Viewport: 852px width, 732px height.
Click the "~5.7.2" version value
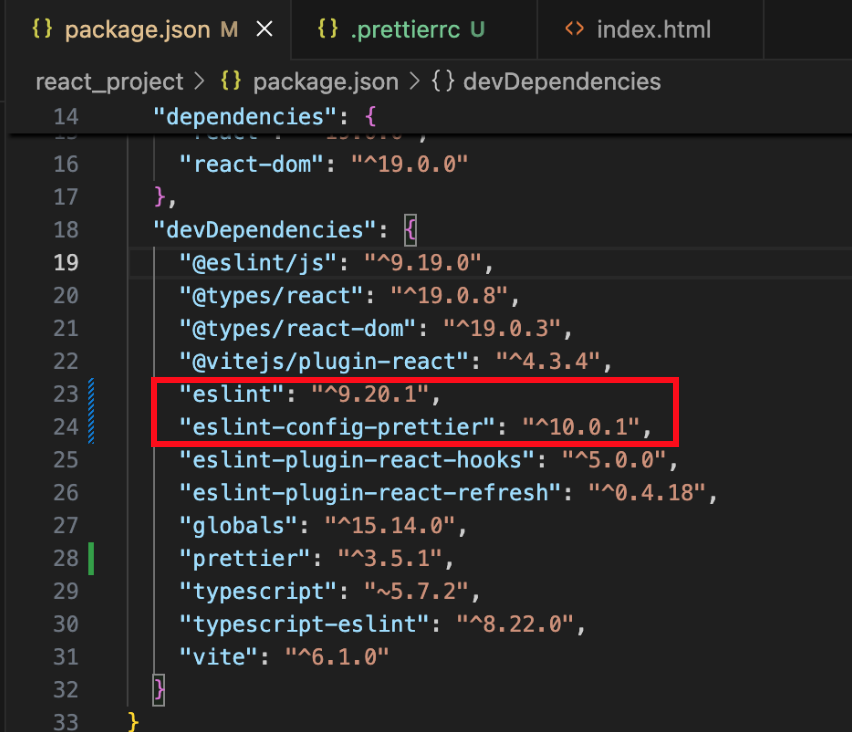tap(417, 591)
